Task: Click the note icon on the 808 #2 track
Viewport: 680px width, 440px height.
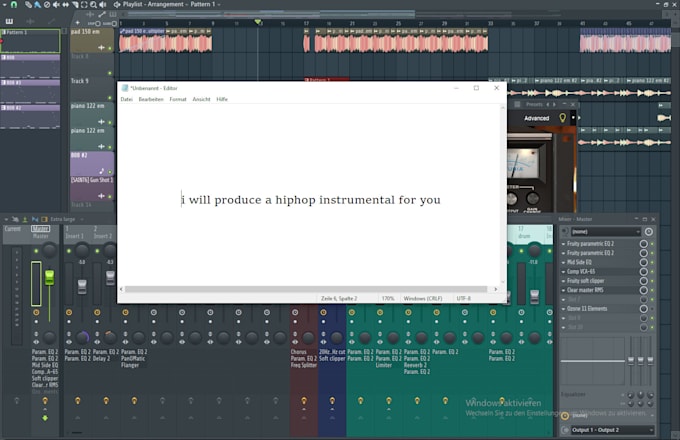Action: click(101, 171)
